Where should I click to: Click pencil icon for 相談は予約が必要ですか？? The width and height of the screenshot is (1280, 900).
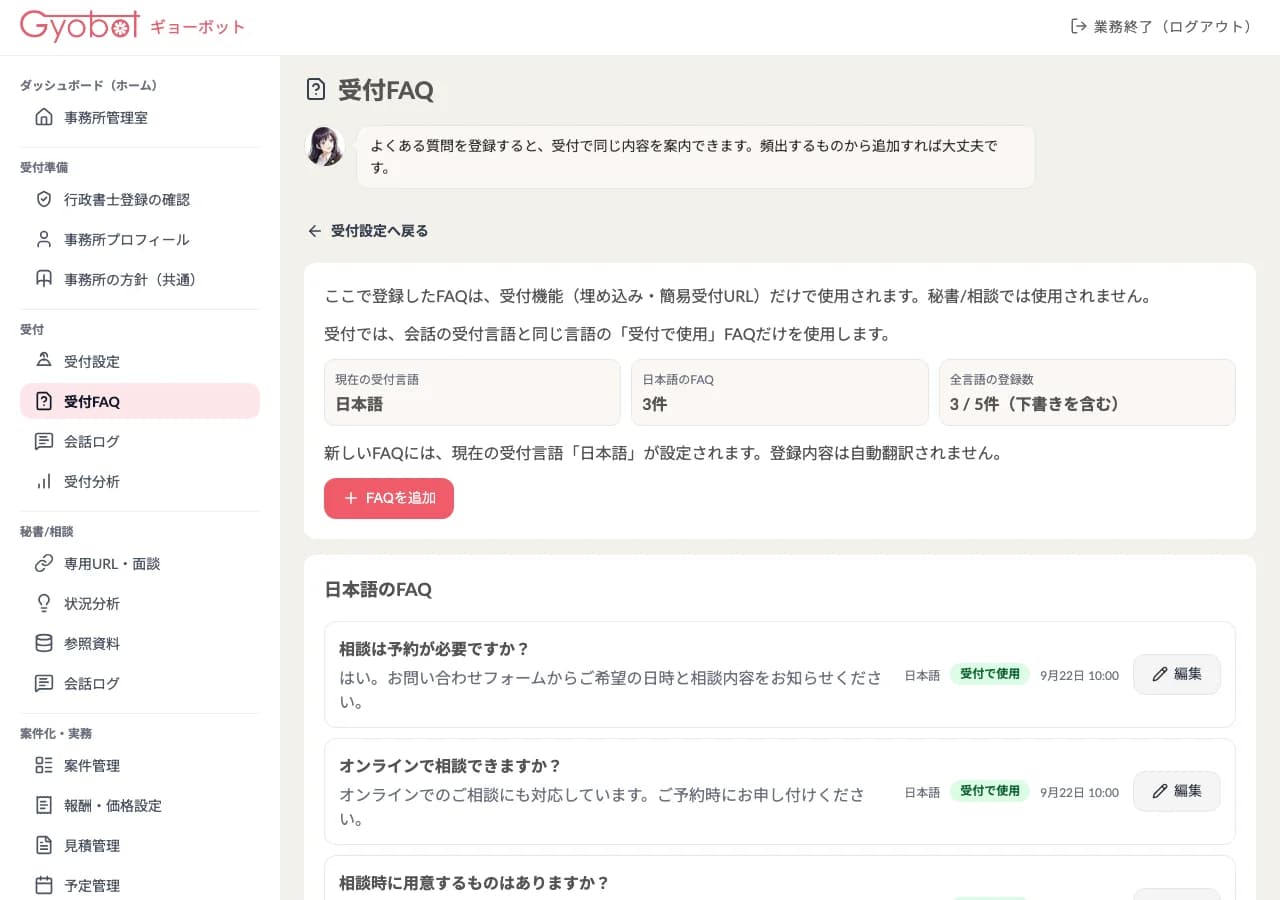(x=1160, y=674)
